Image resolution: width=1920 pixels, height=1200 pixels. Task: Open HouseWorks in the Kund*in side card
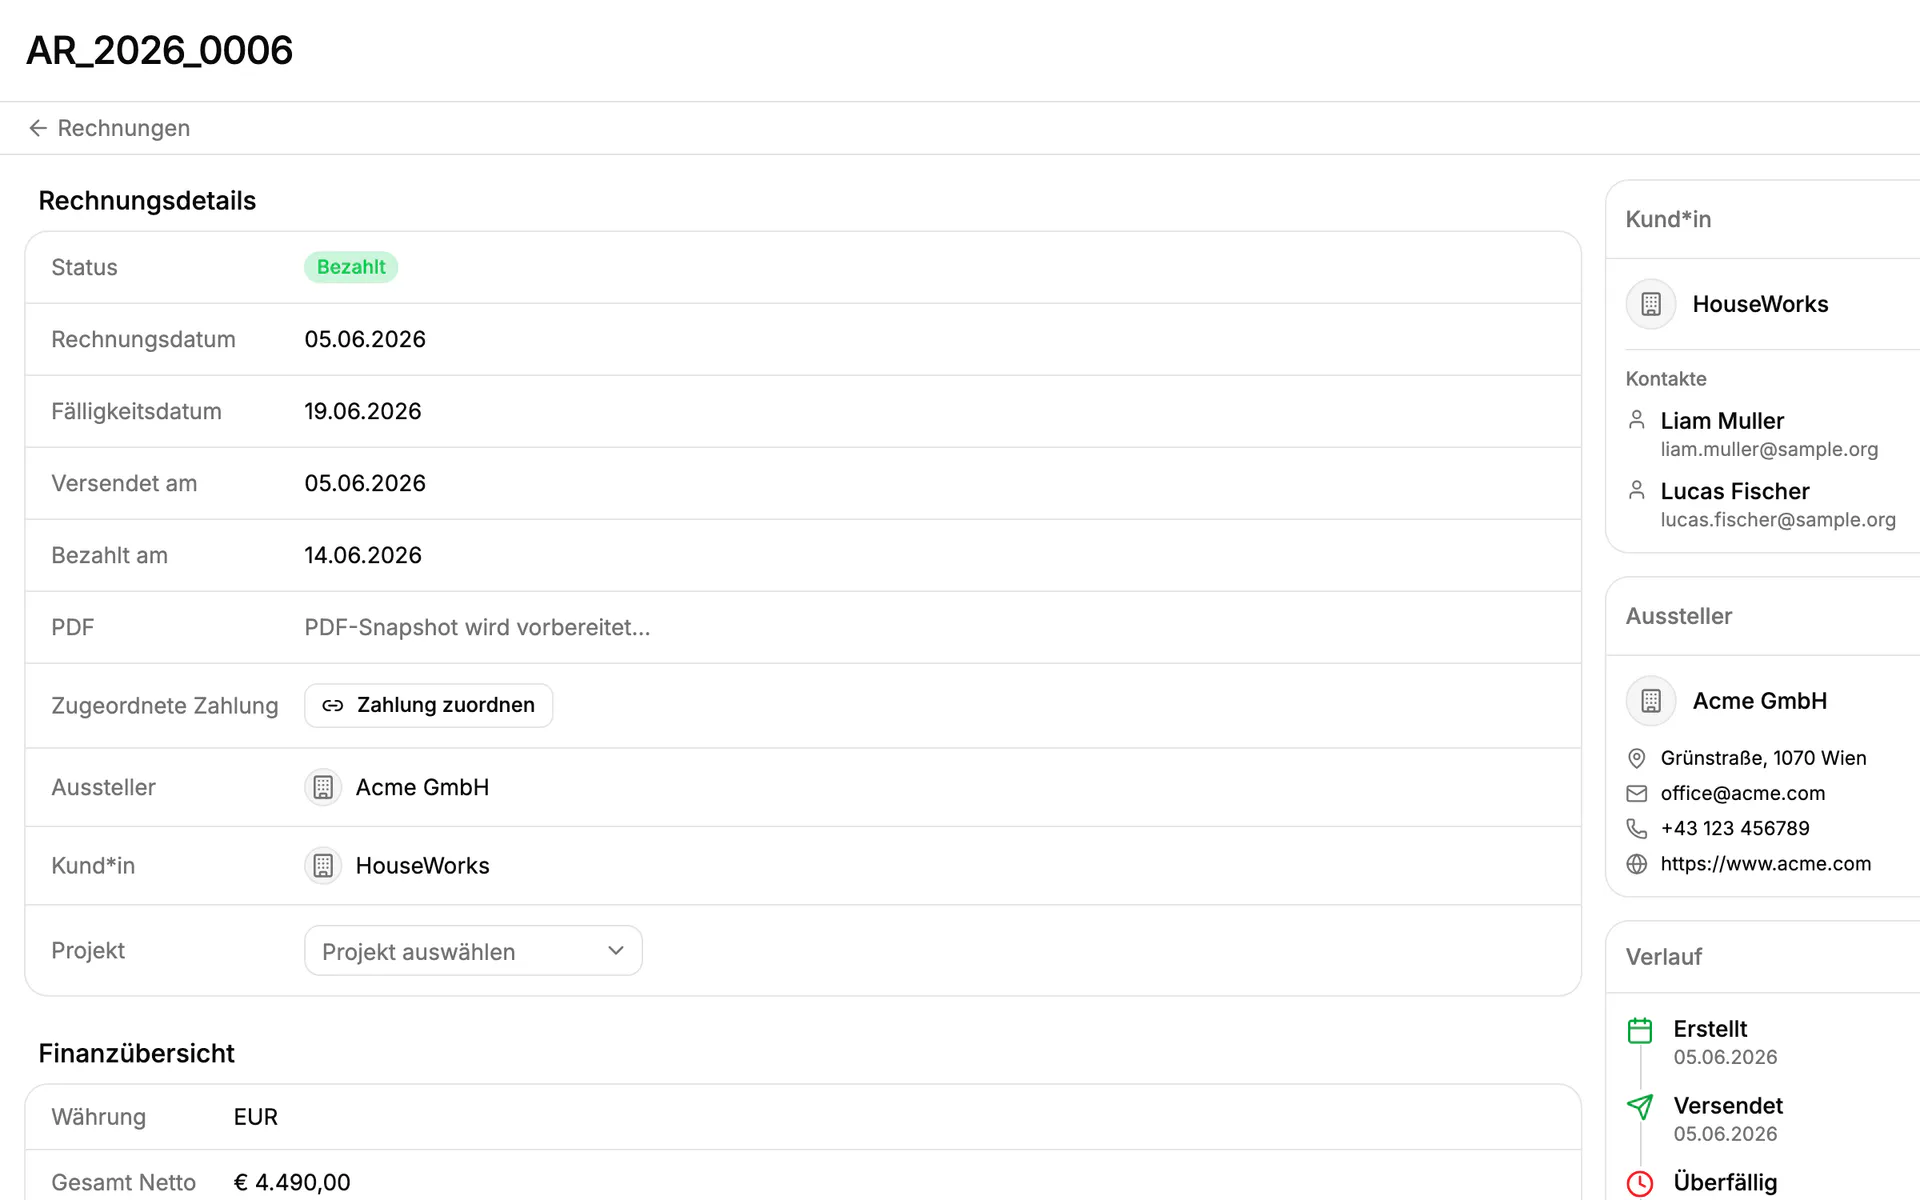[1760, 304]
